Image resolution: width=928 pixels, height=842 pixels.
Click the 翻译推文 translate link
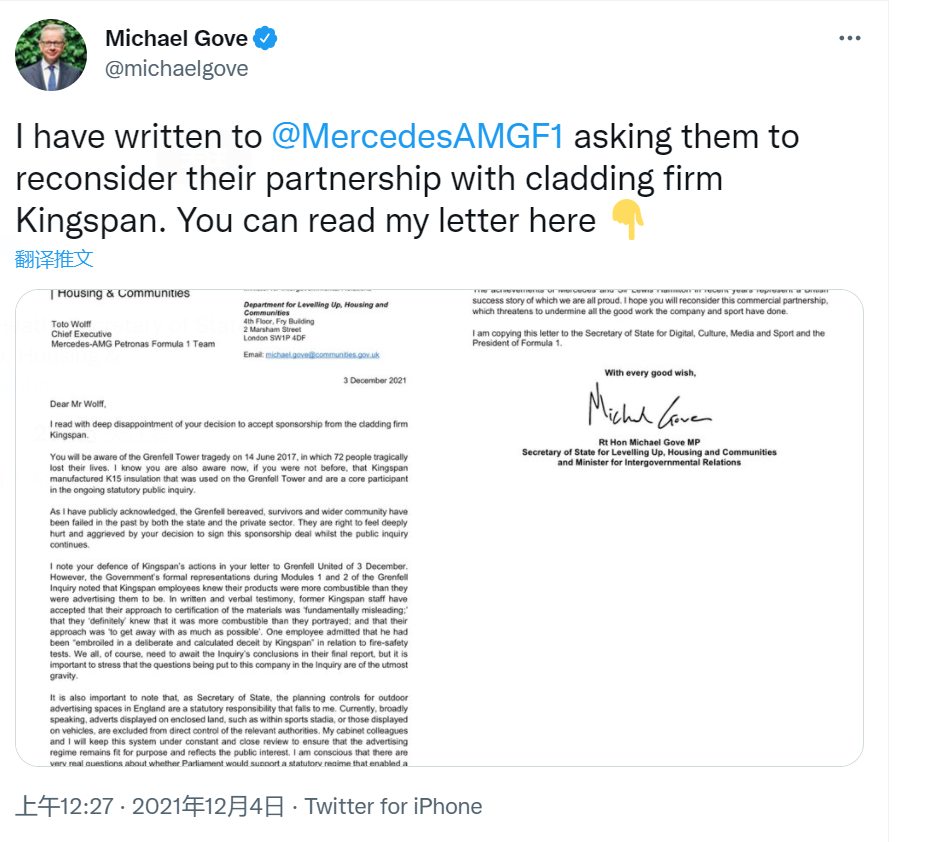click(54, 259)
